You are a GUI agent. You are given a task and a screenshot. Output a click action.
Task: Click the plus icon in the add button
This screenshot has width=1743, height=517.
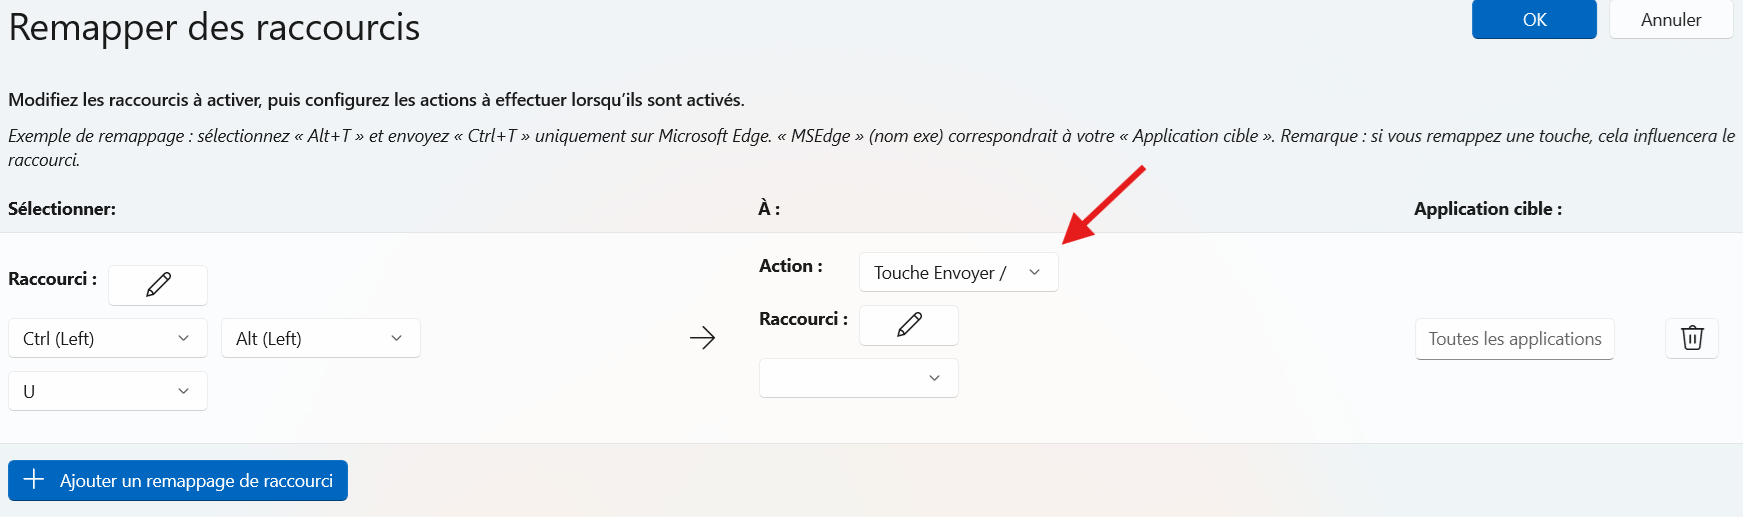click(x=34, y=480)
